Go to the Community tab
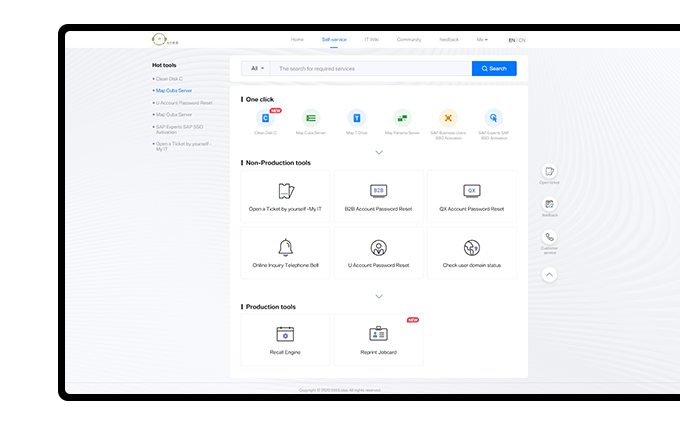Screen dimensions: 680x425 pyautogui.click(x=408, y=39)
